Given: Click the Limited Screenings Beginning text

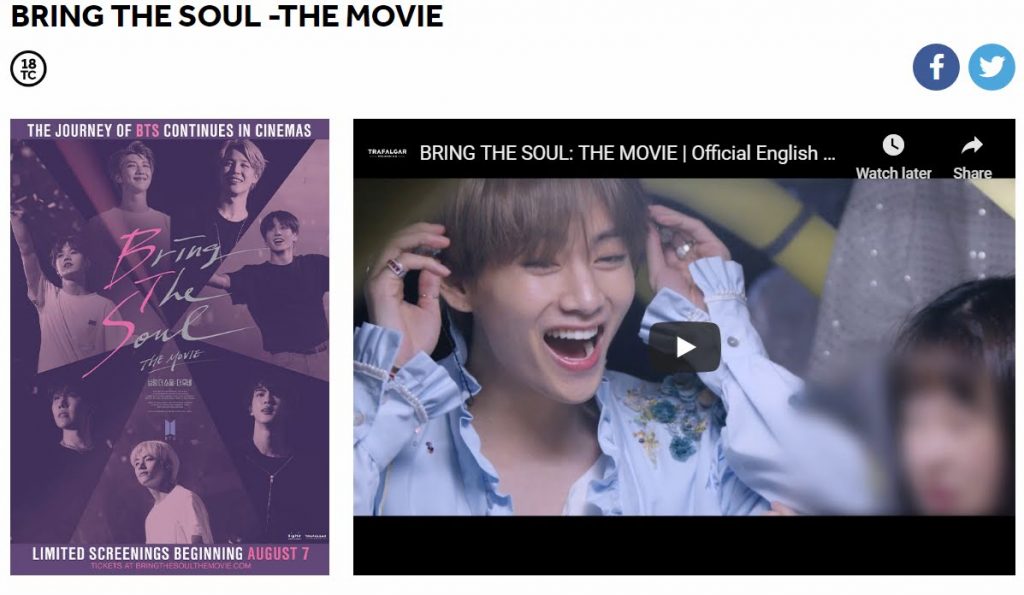Looking at the screenshot, I should (x=138, y=553).
